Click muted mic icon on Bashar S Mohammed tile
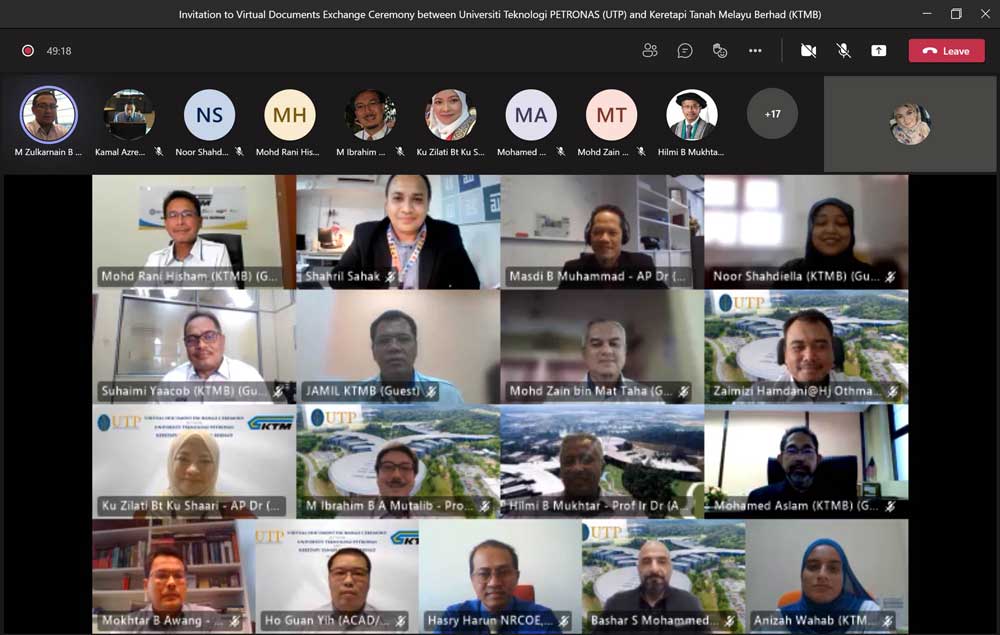The width and height of the screenshot is (1000, 635). 730,620
